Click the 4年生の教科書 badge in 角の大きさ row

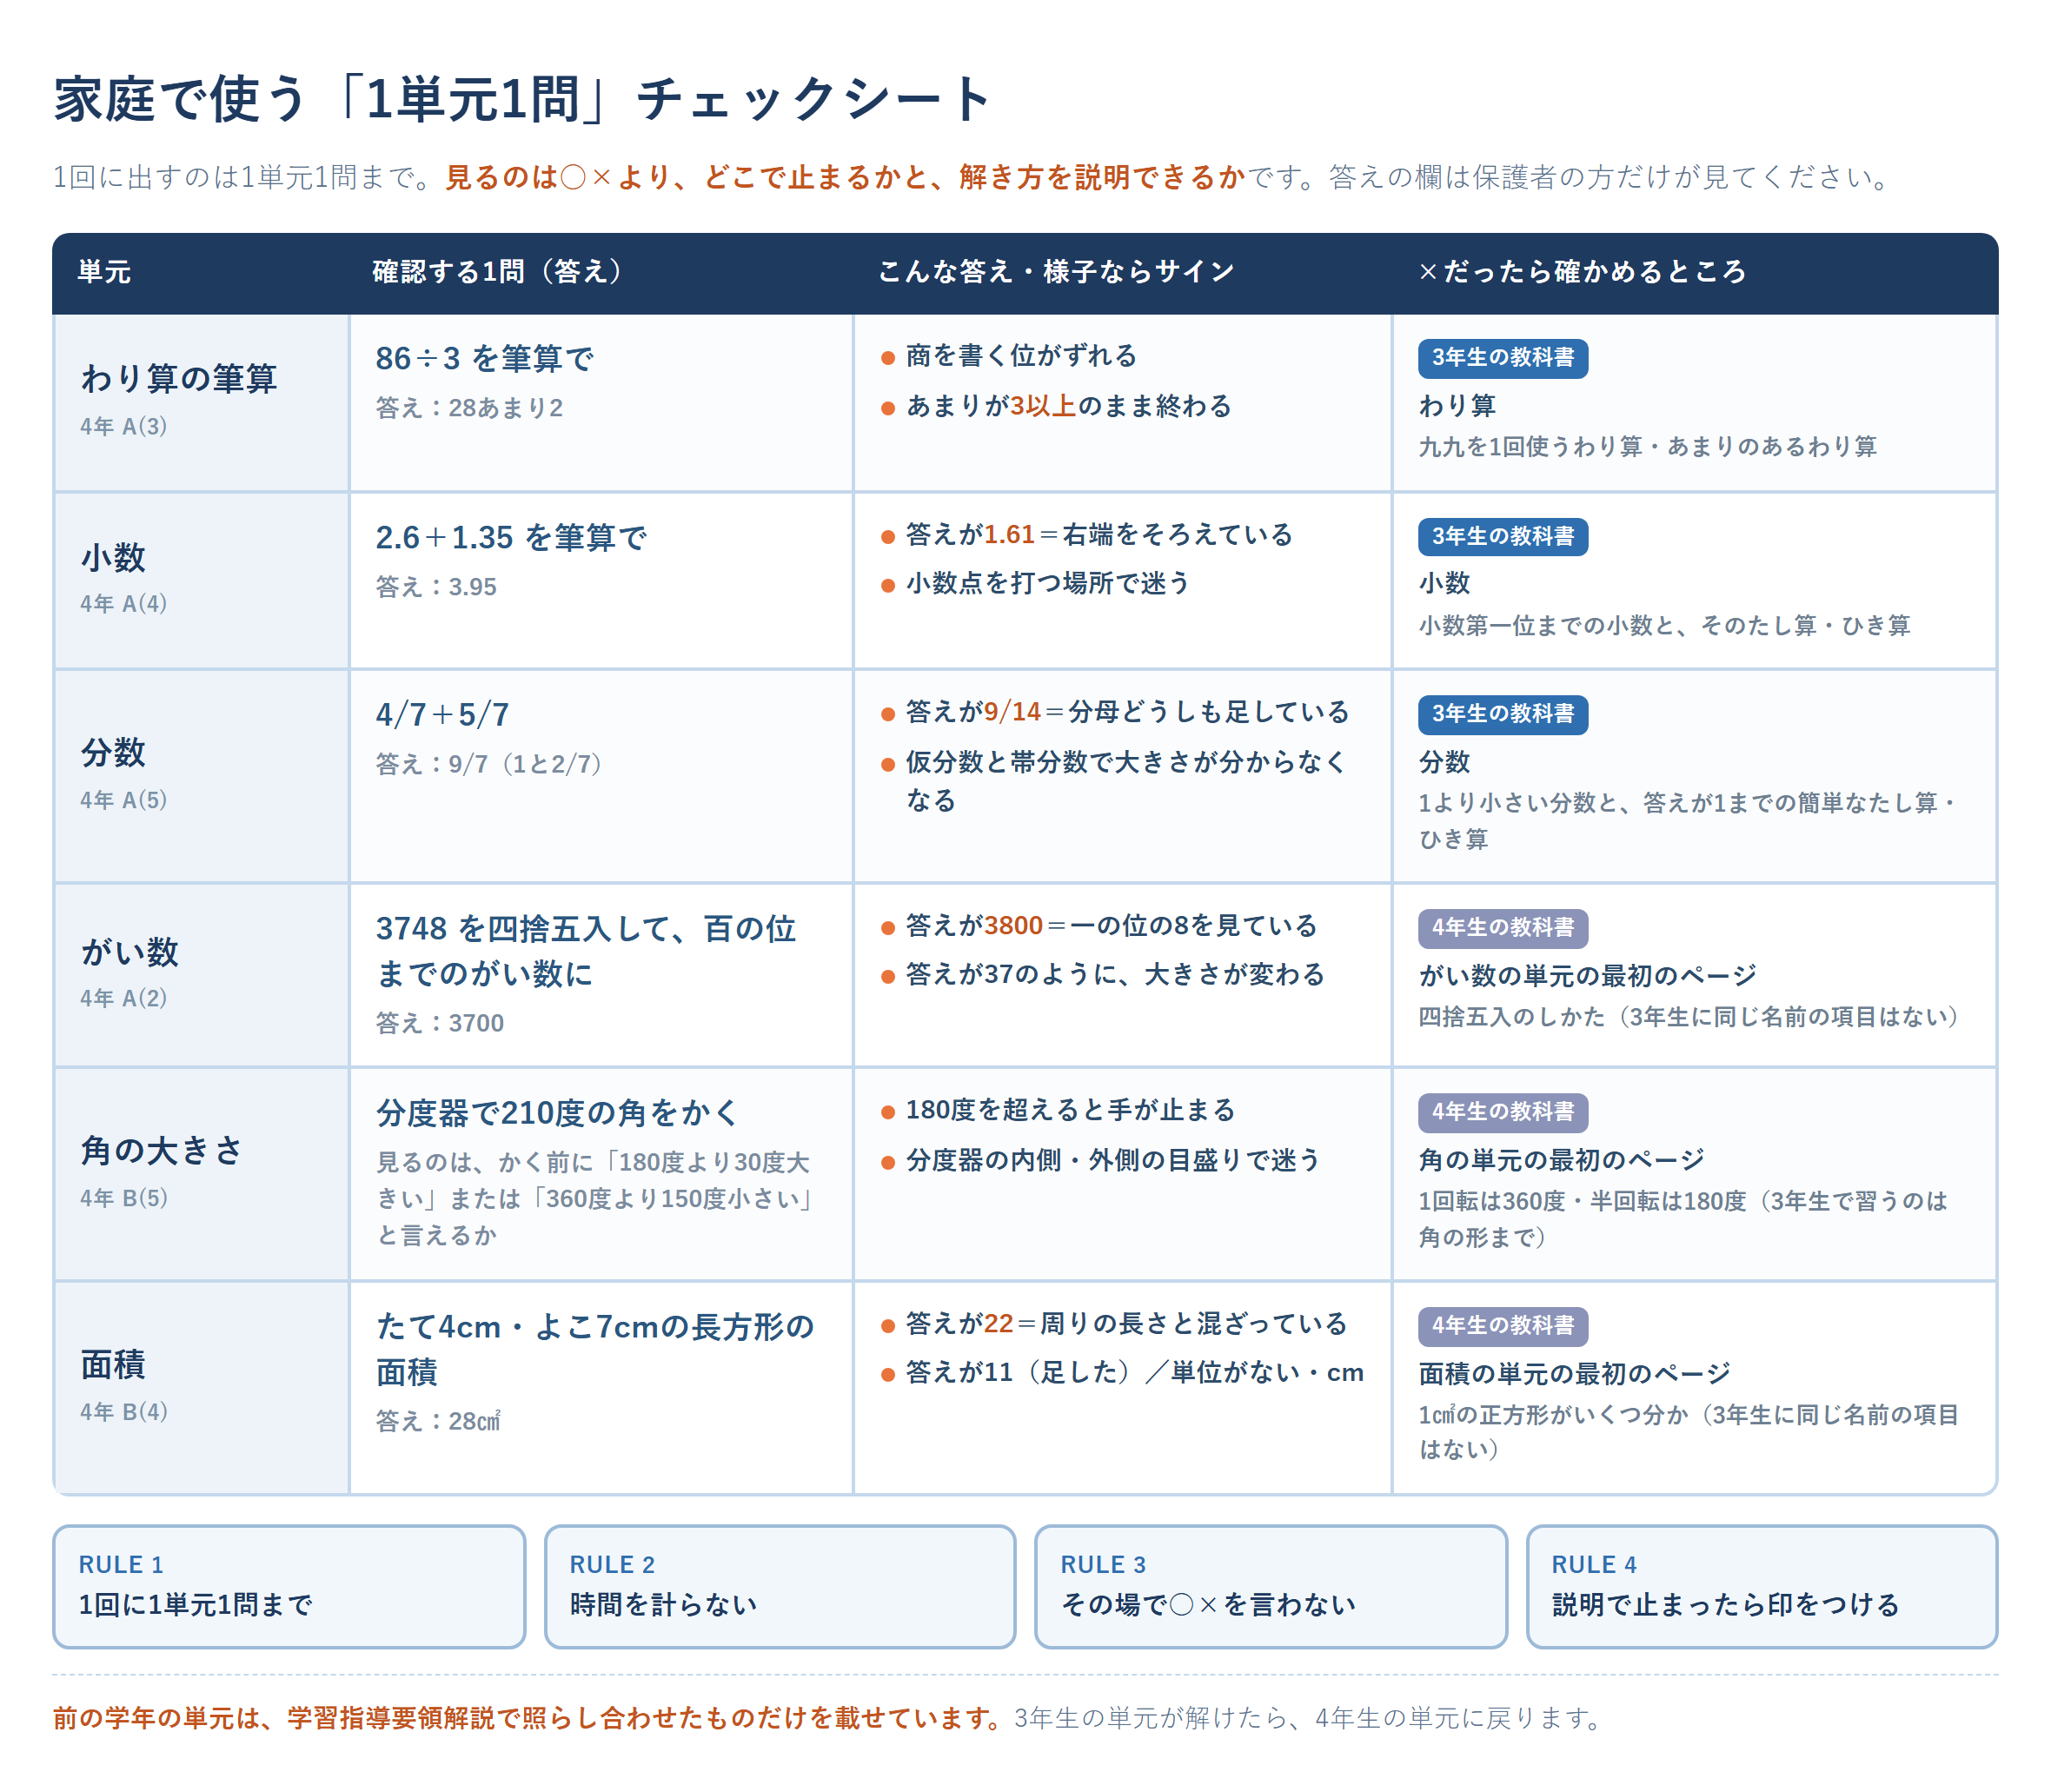pos(1502,1112)
